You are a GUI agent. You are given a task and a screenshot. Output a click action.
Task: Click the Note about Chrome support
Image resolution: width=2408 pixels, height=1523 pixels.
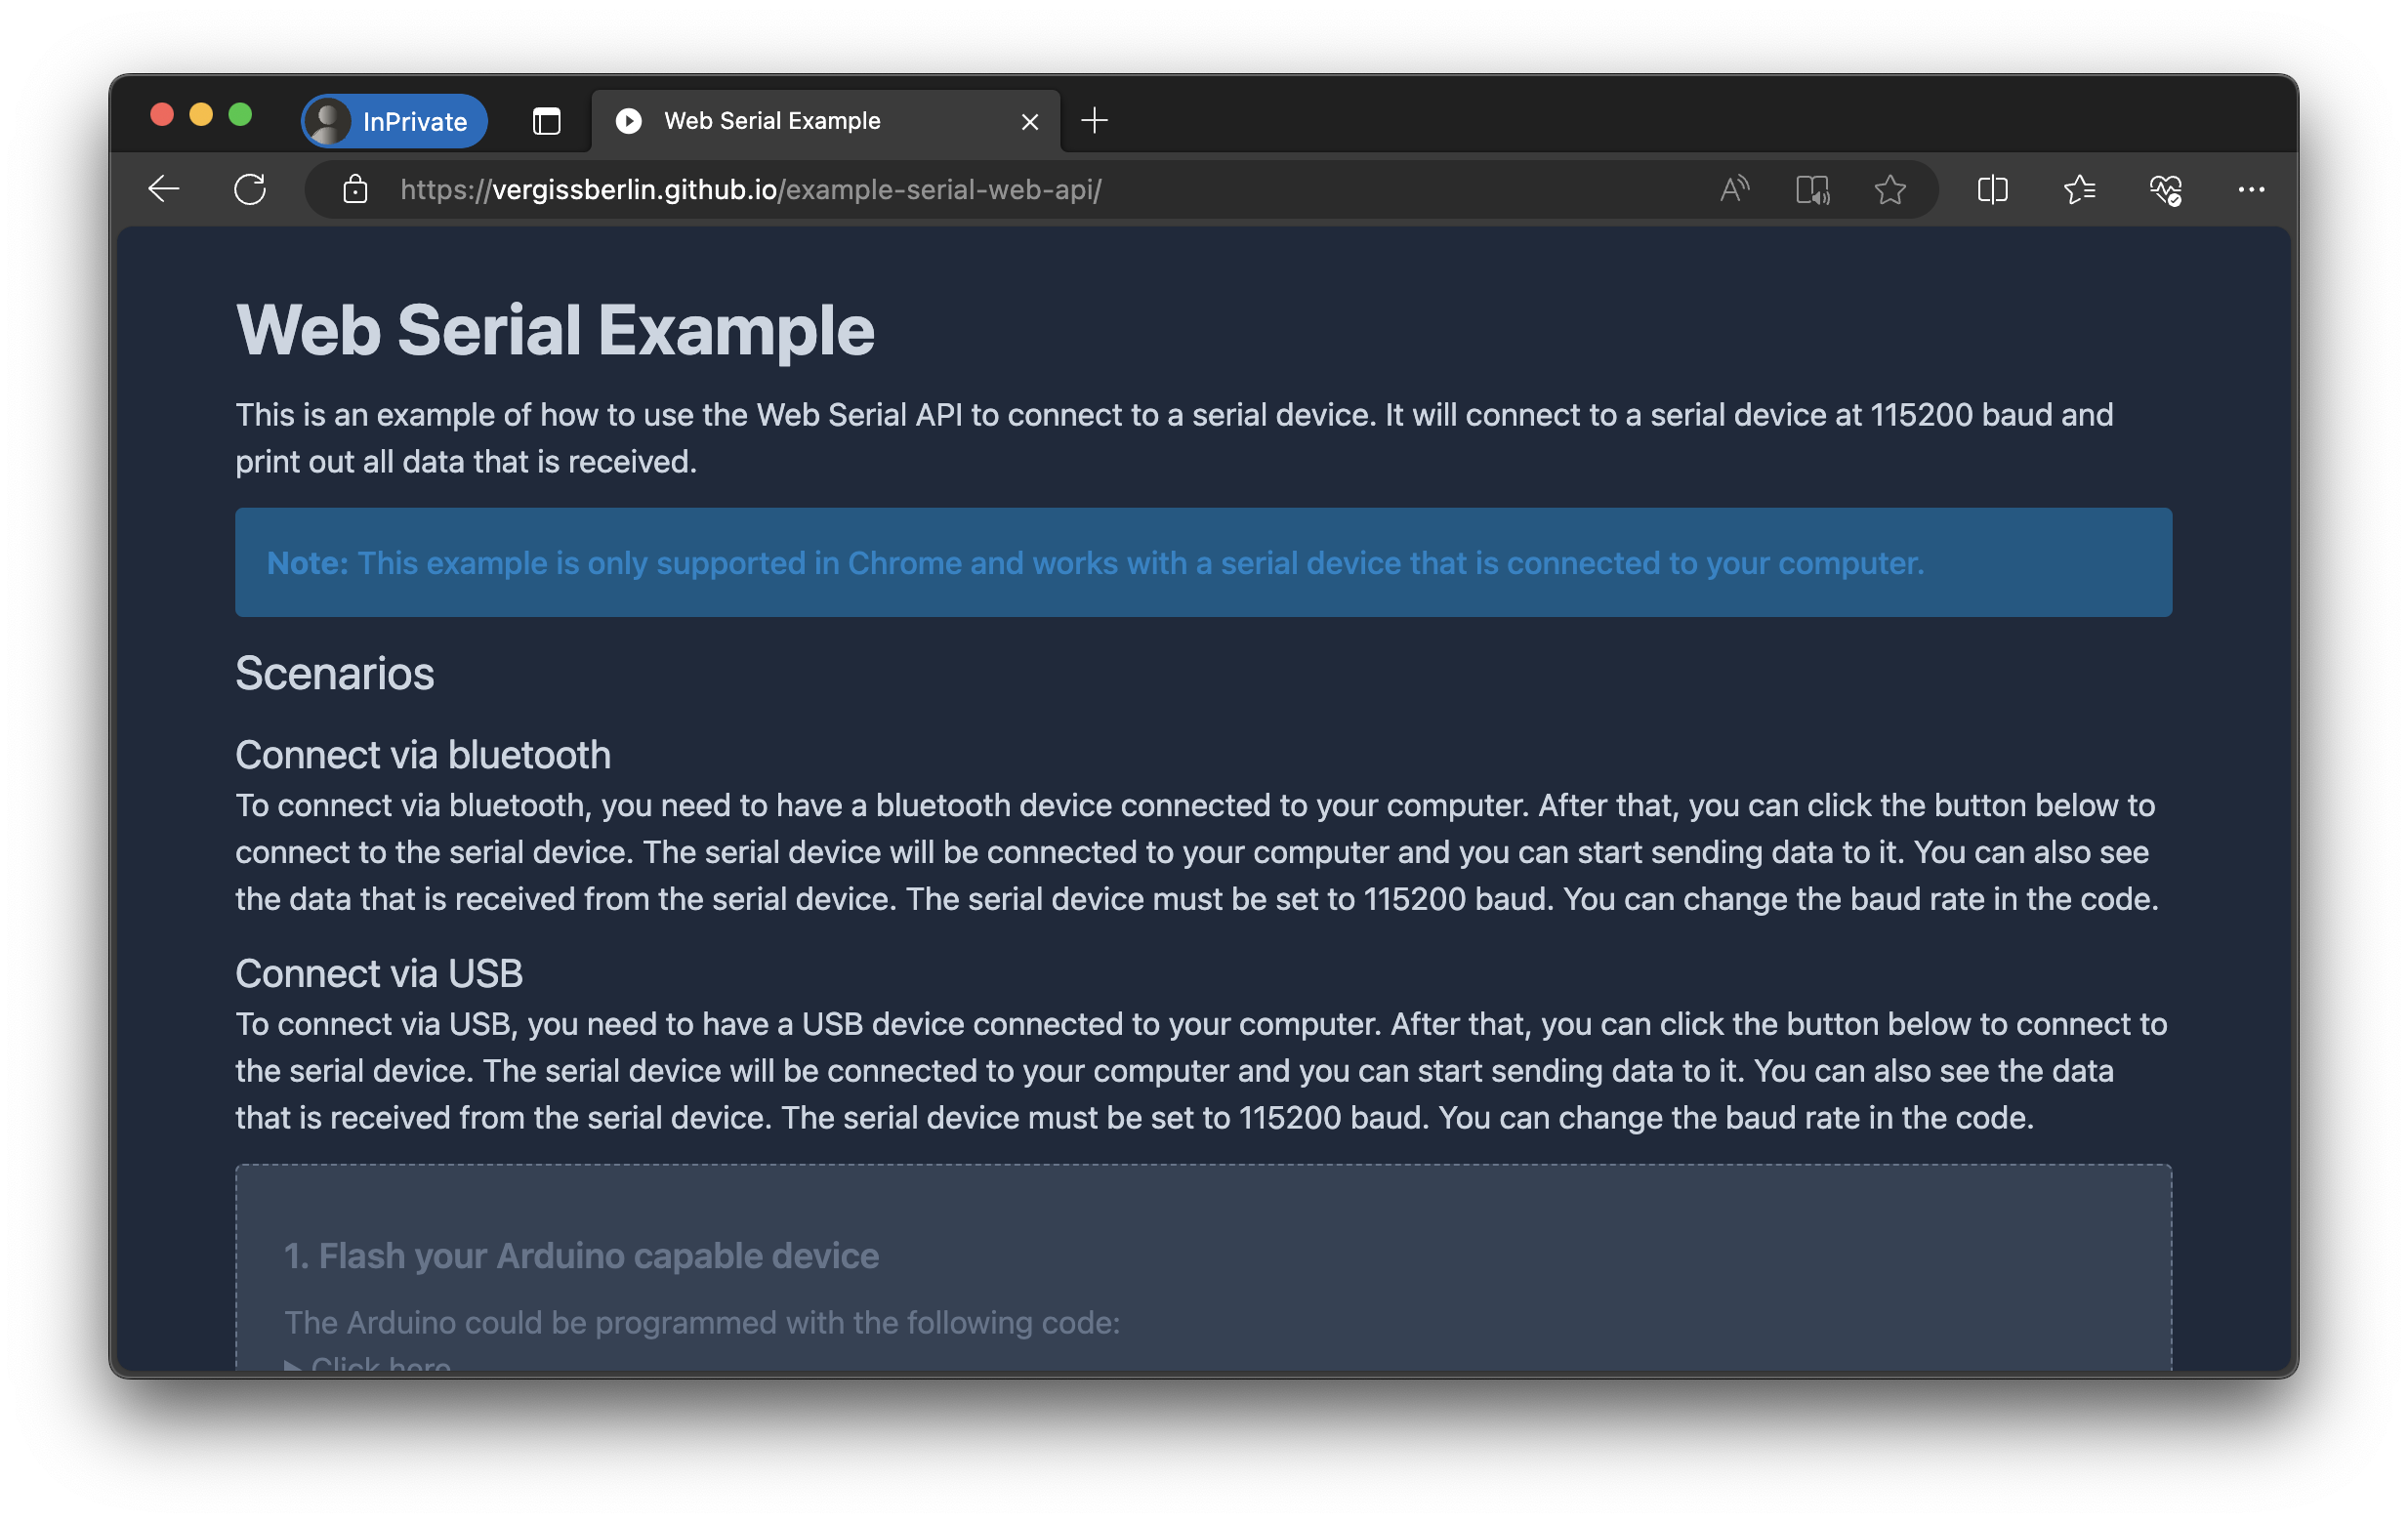[1203, 563]
